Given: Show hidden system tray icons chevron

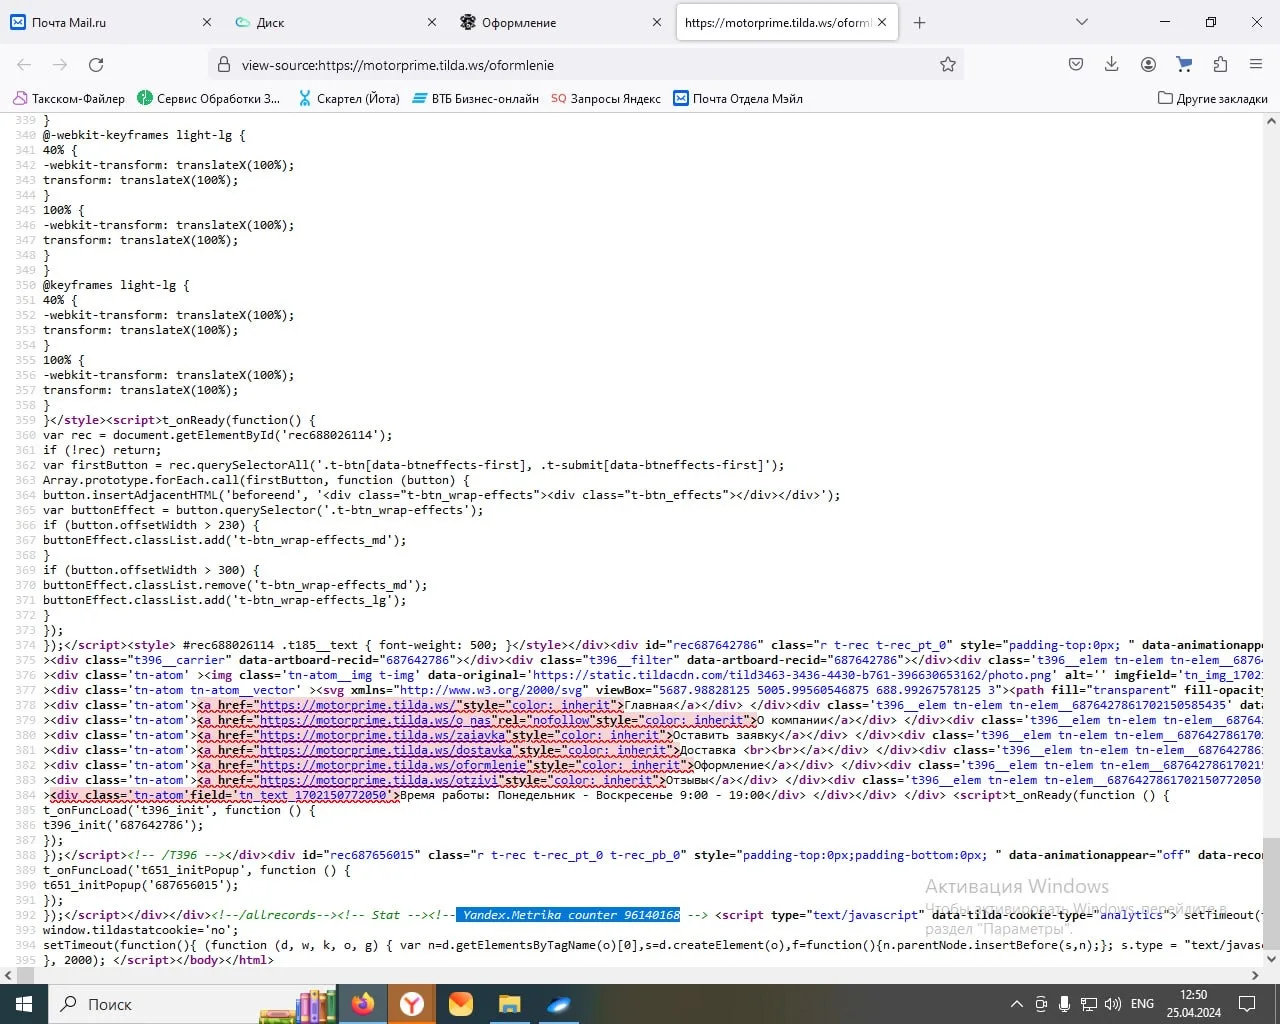Looking at the screenshot, I should pyautogui.click(x=1017, y=1004).
